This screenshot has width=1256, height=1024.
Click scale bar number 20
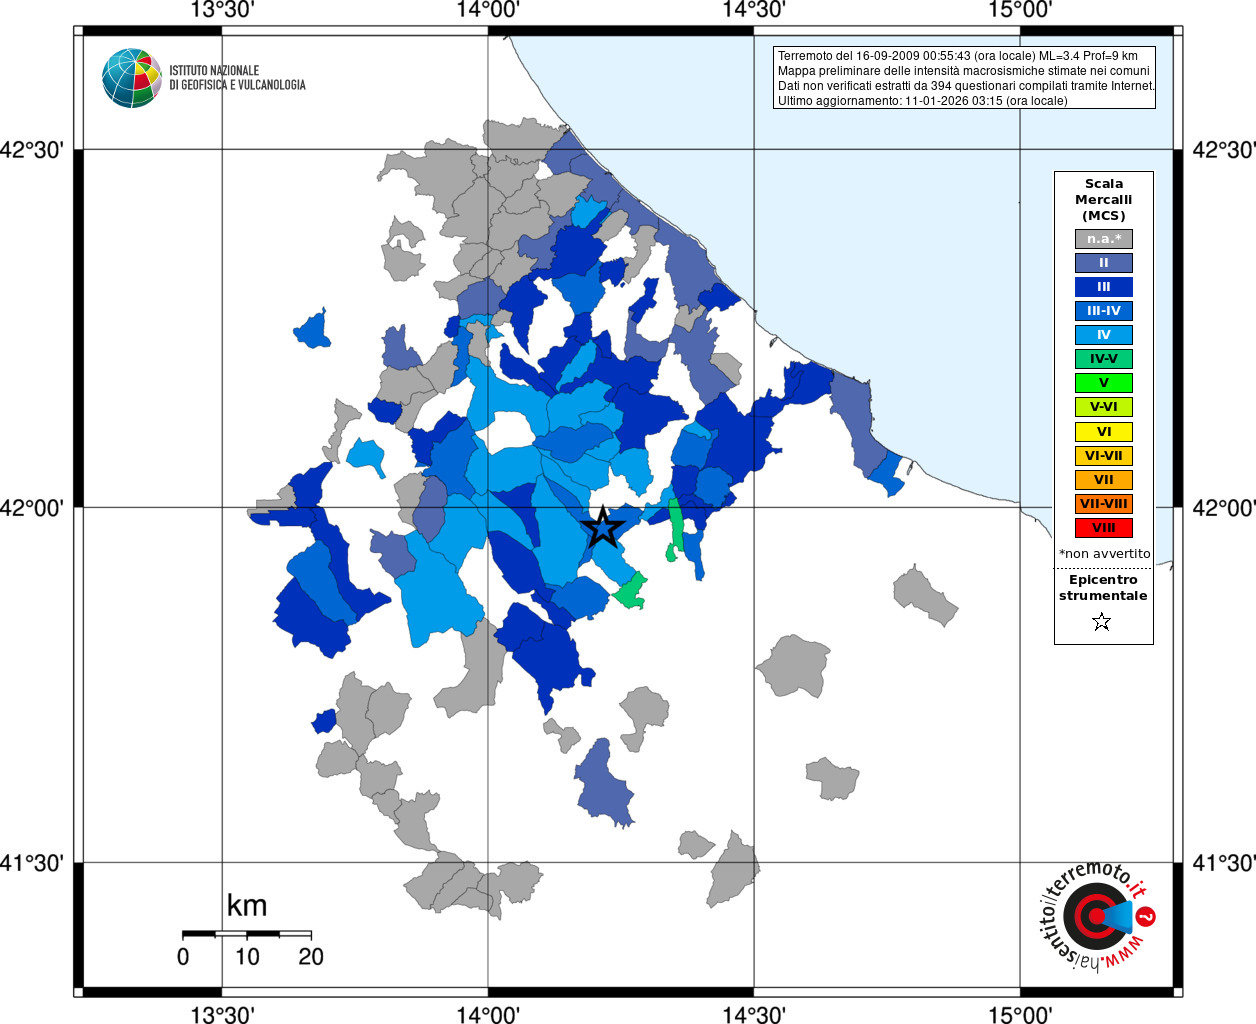click(311, 957)
